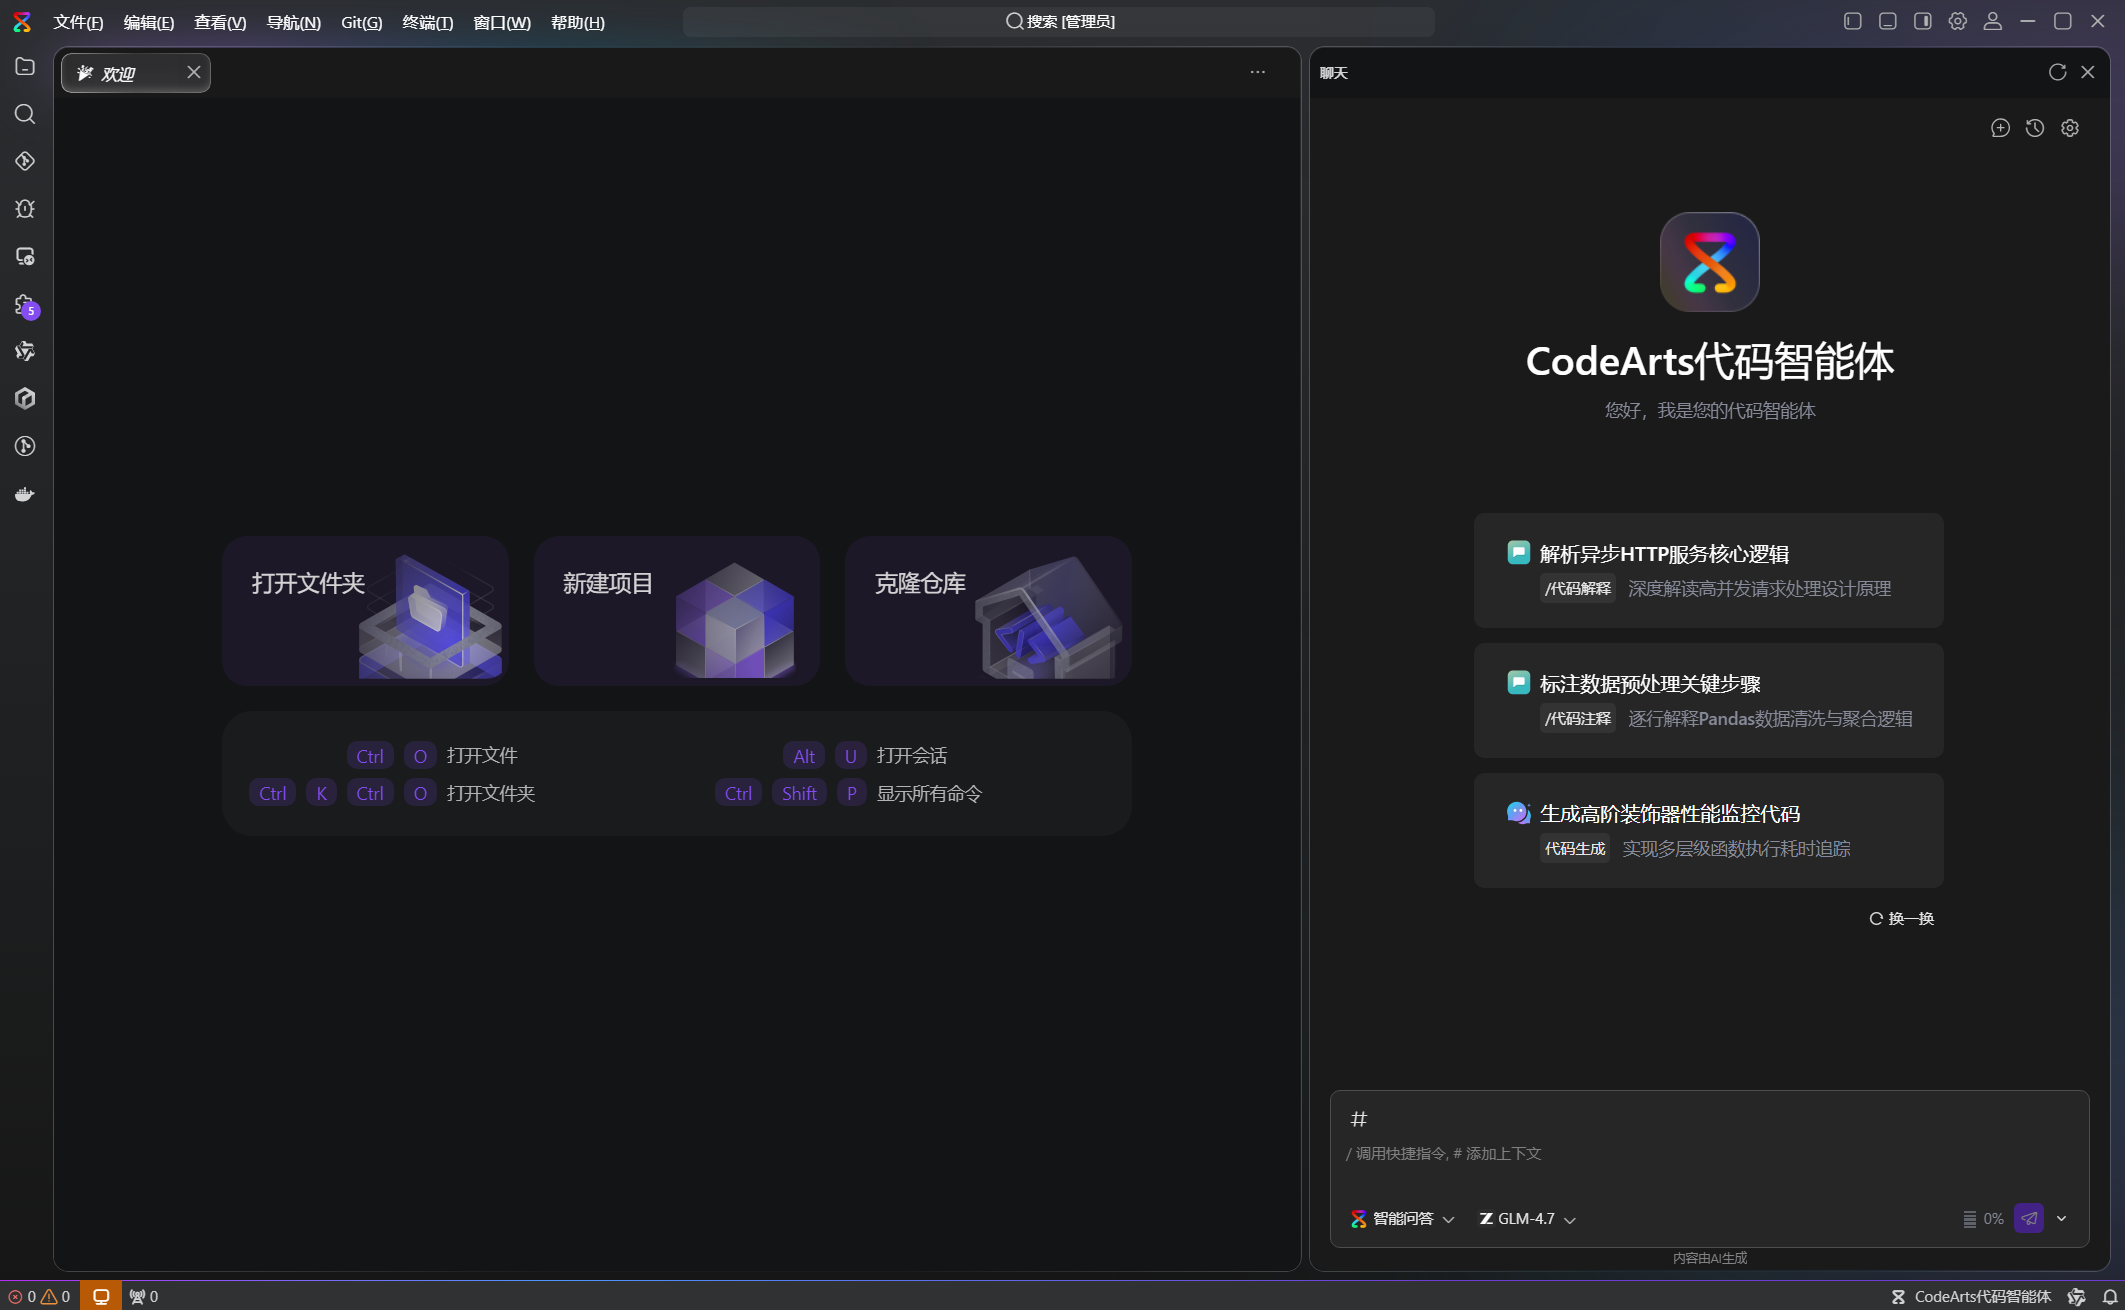Image resolution: width=2125 pixels, height=1310 pixels.
Task: Click the 换一换 refresh suggestions link
Action: 1902,918
